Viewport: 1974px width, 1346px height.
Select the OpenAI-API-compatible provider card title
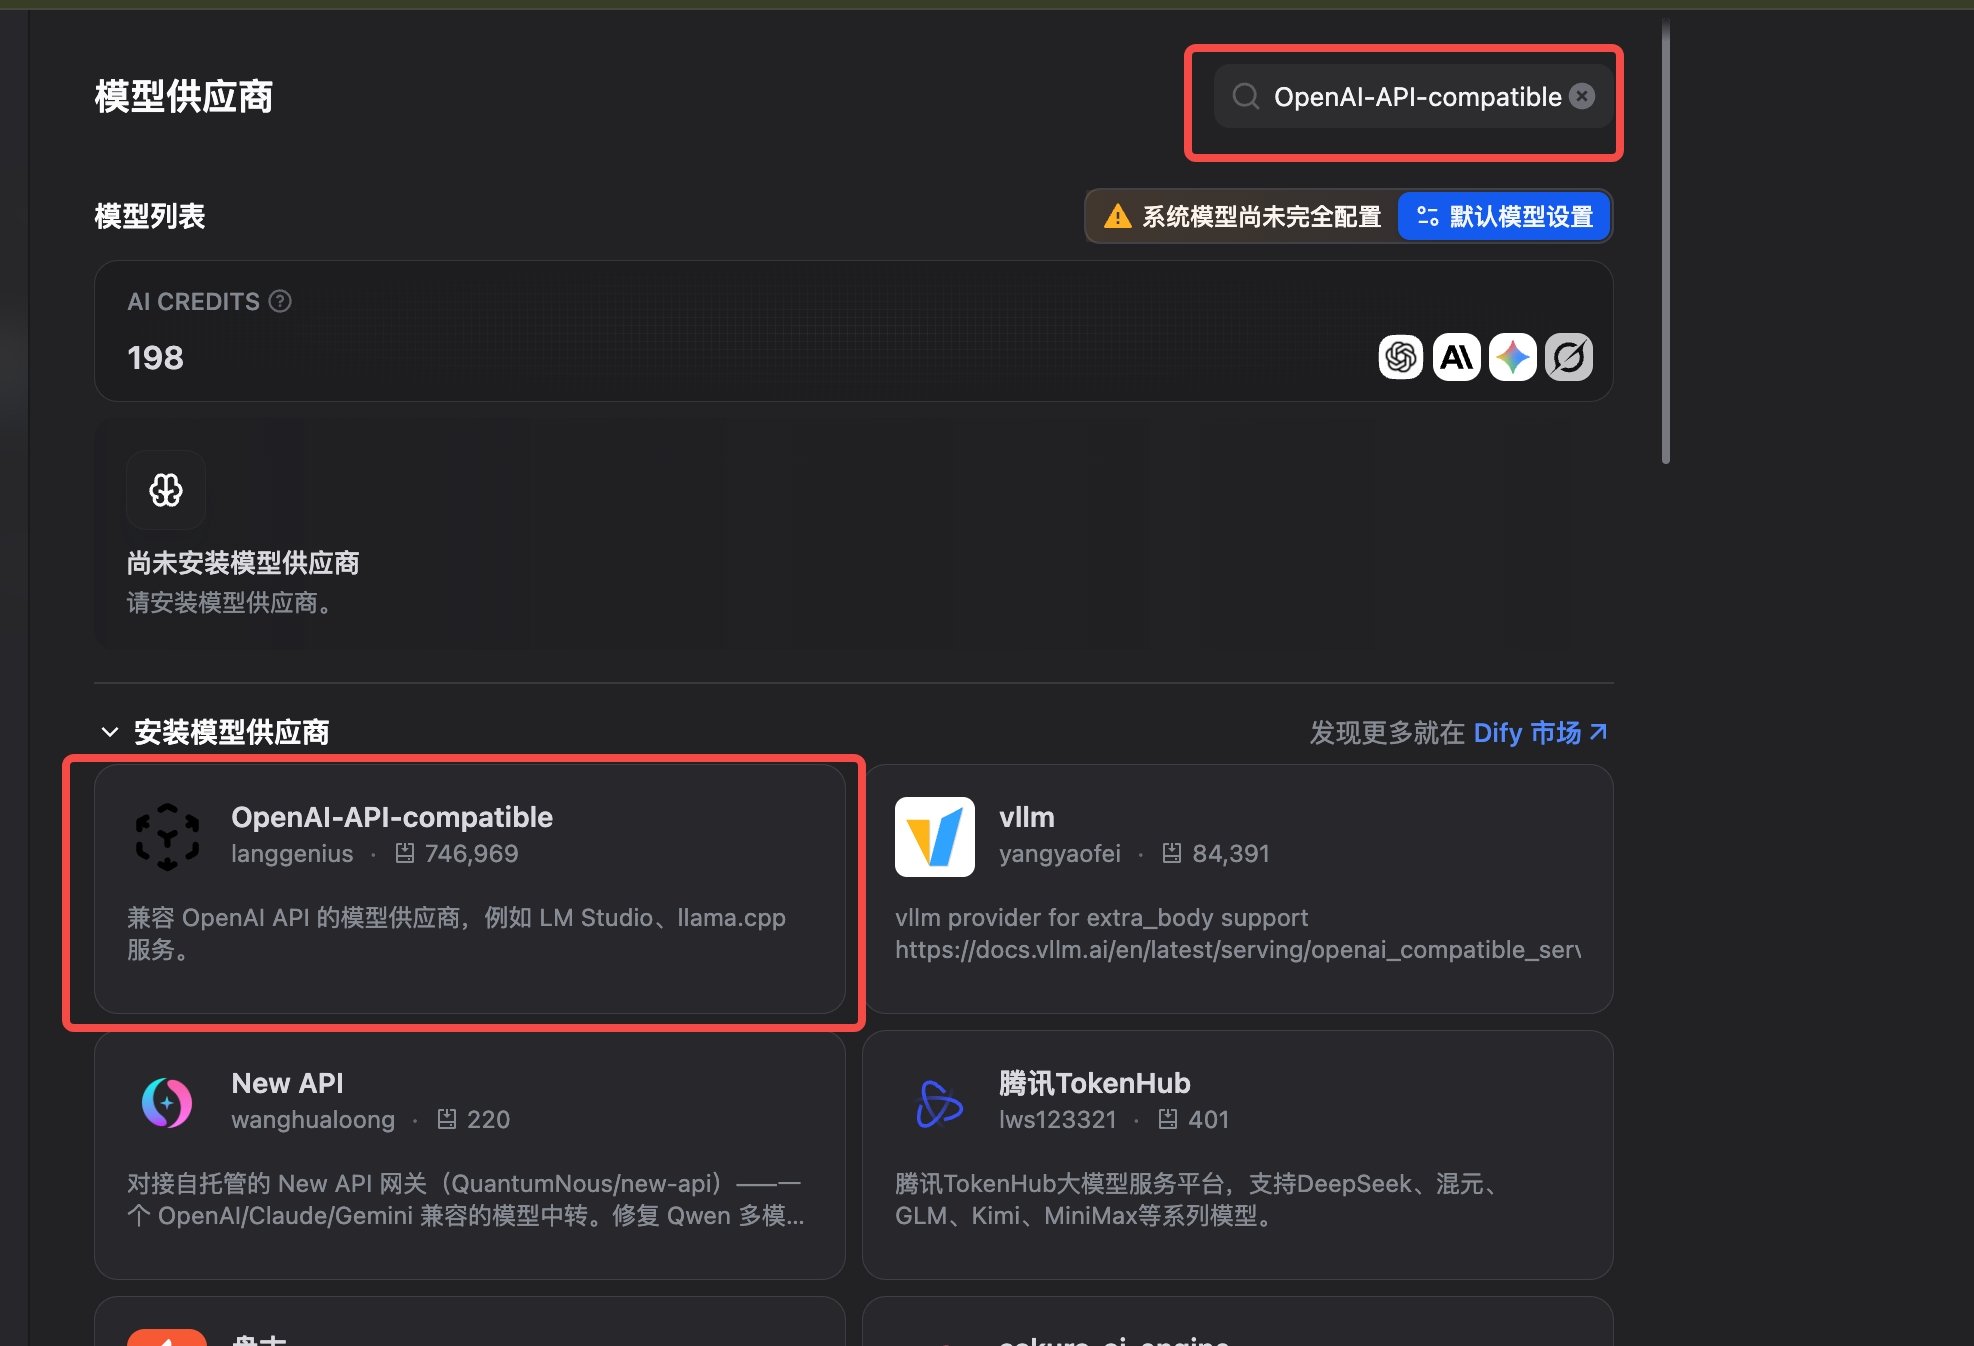tap(392, 817)
